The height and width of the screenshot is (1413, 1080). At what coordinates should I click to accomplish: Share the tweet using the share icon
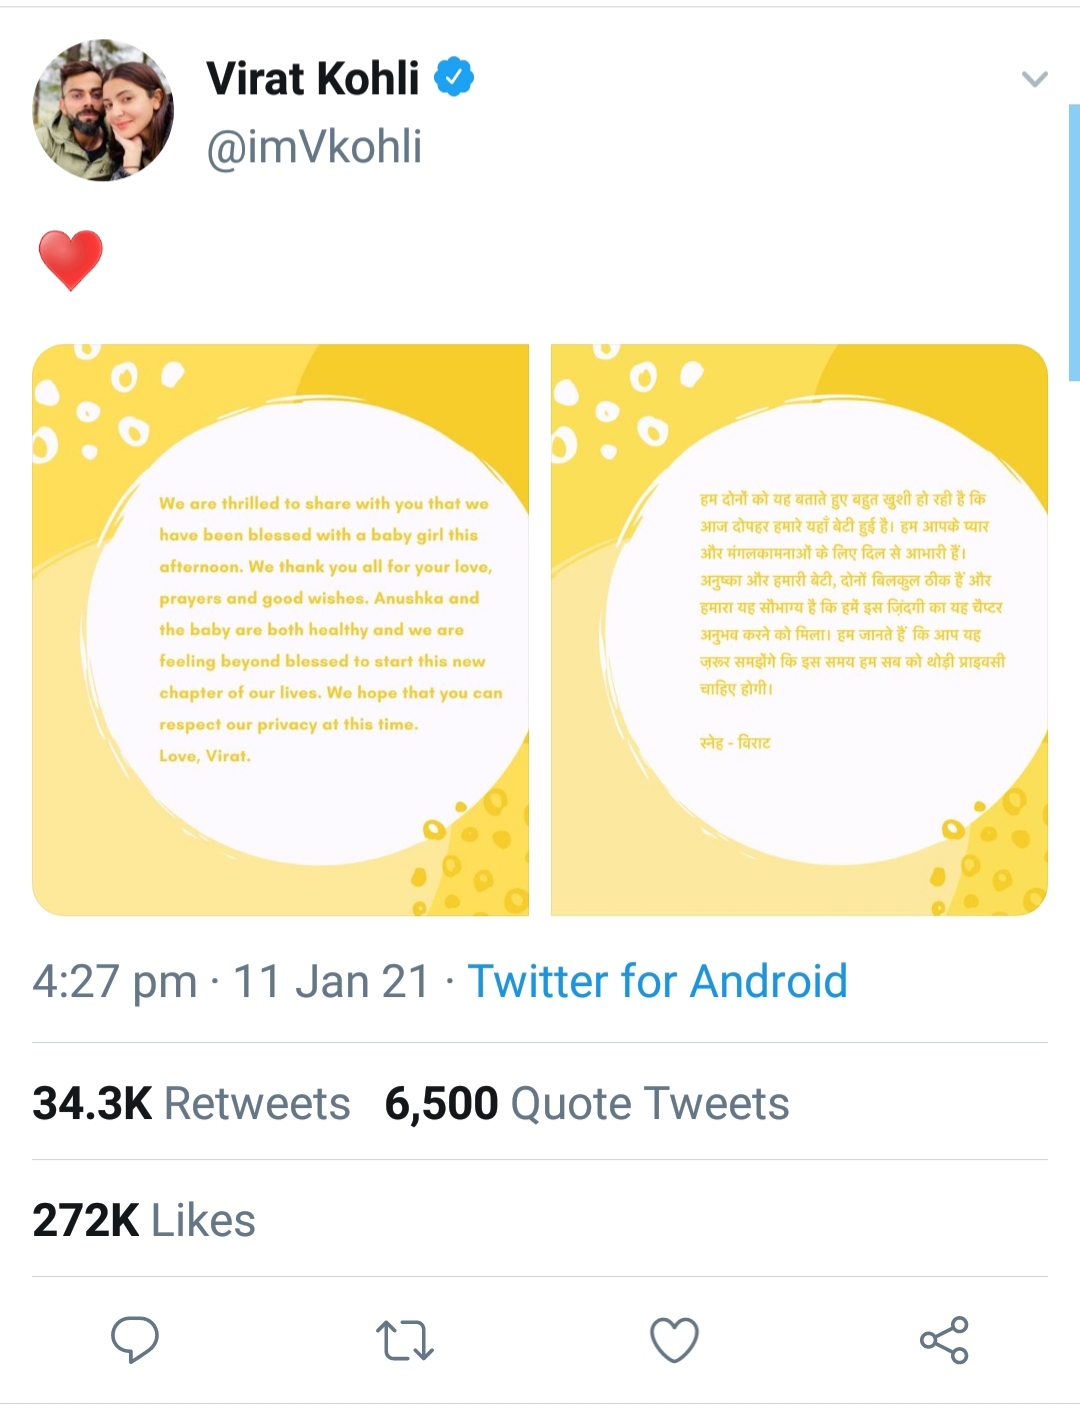944,1340
